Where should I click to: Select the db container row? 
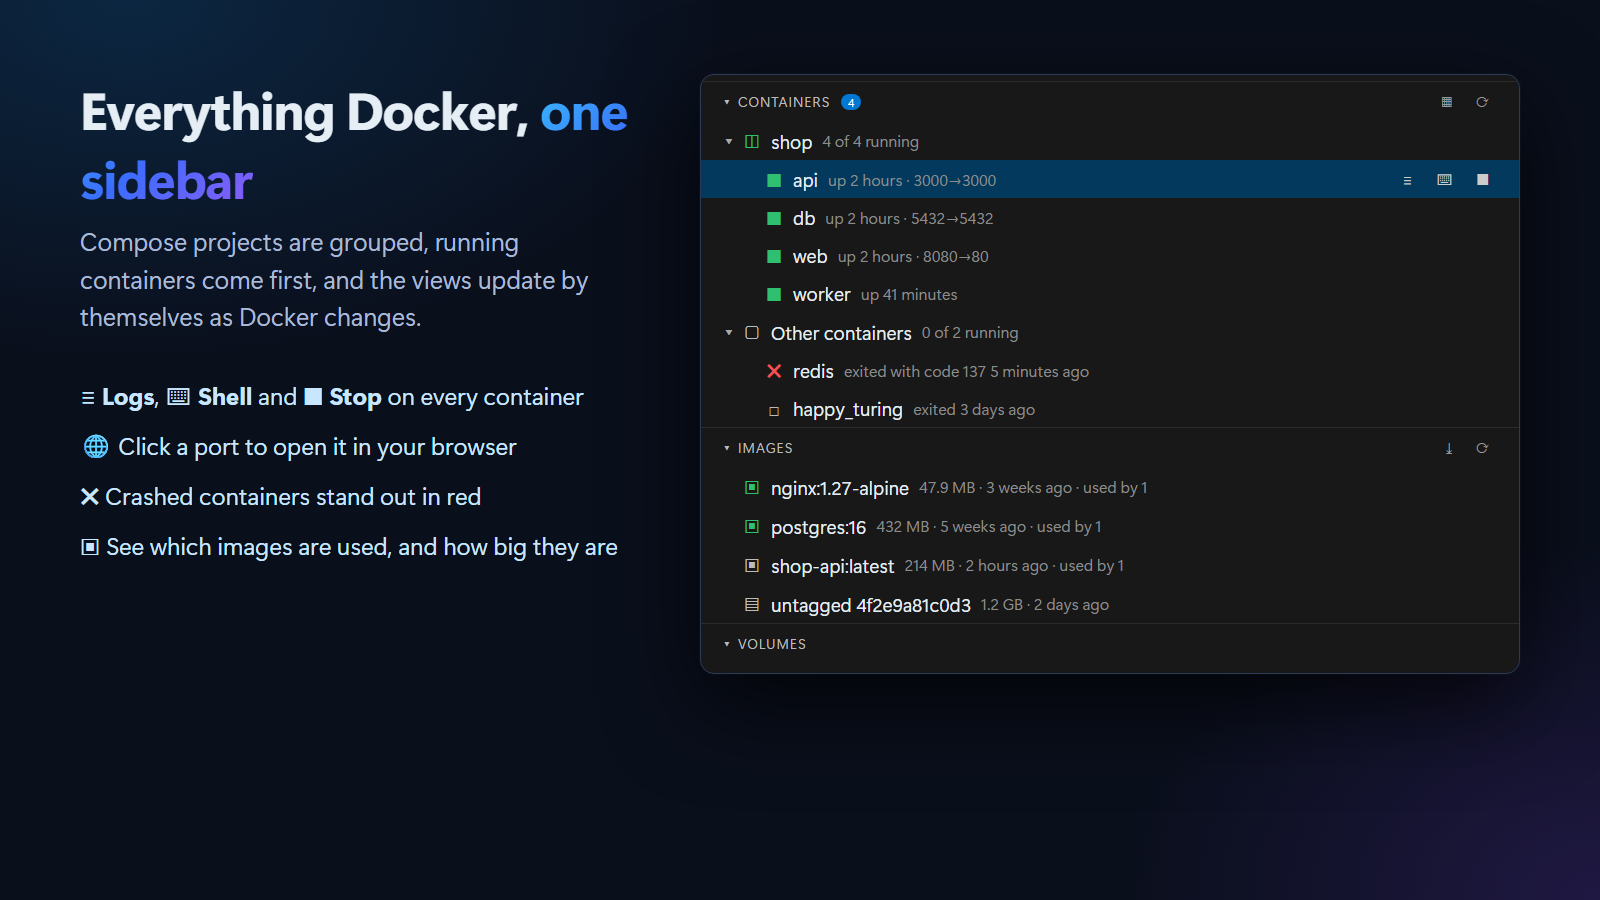tap(1110, 218)
